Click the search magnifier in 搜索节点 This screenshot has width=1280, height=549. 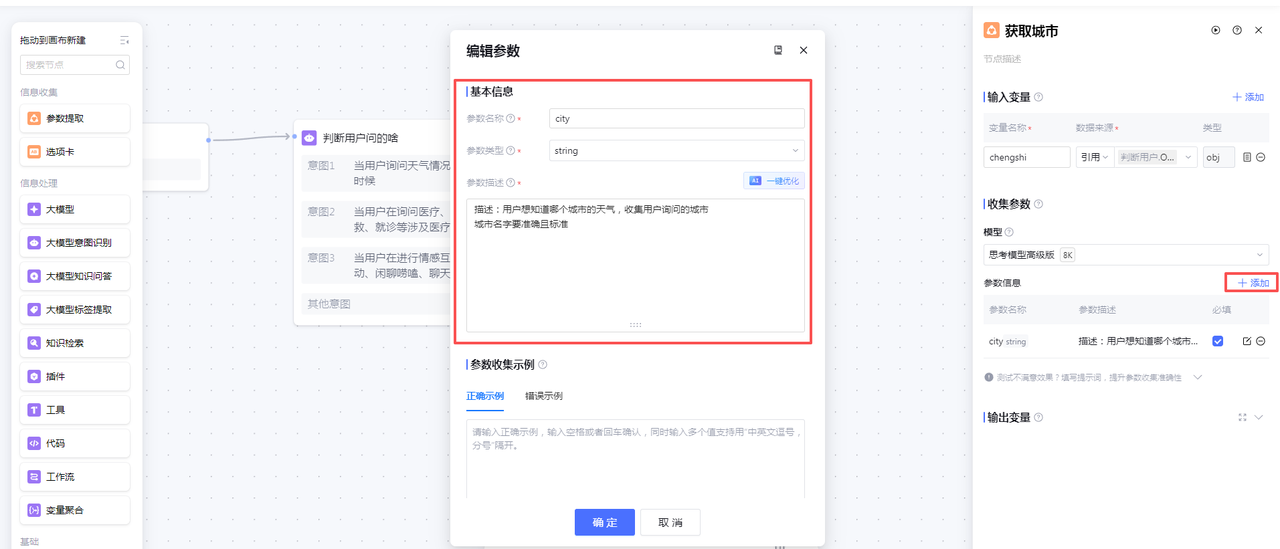[120, 65]
